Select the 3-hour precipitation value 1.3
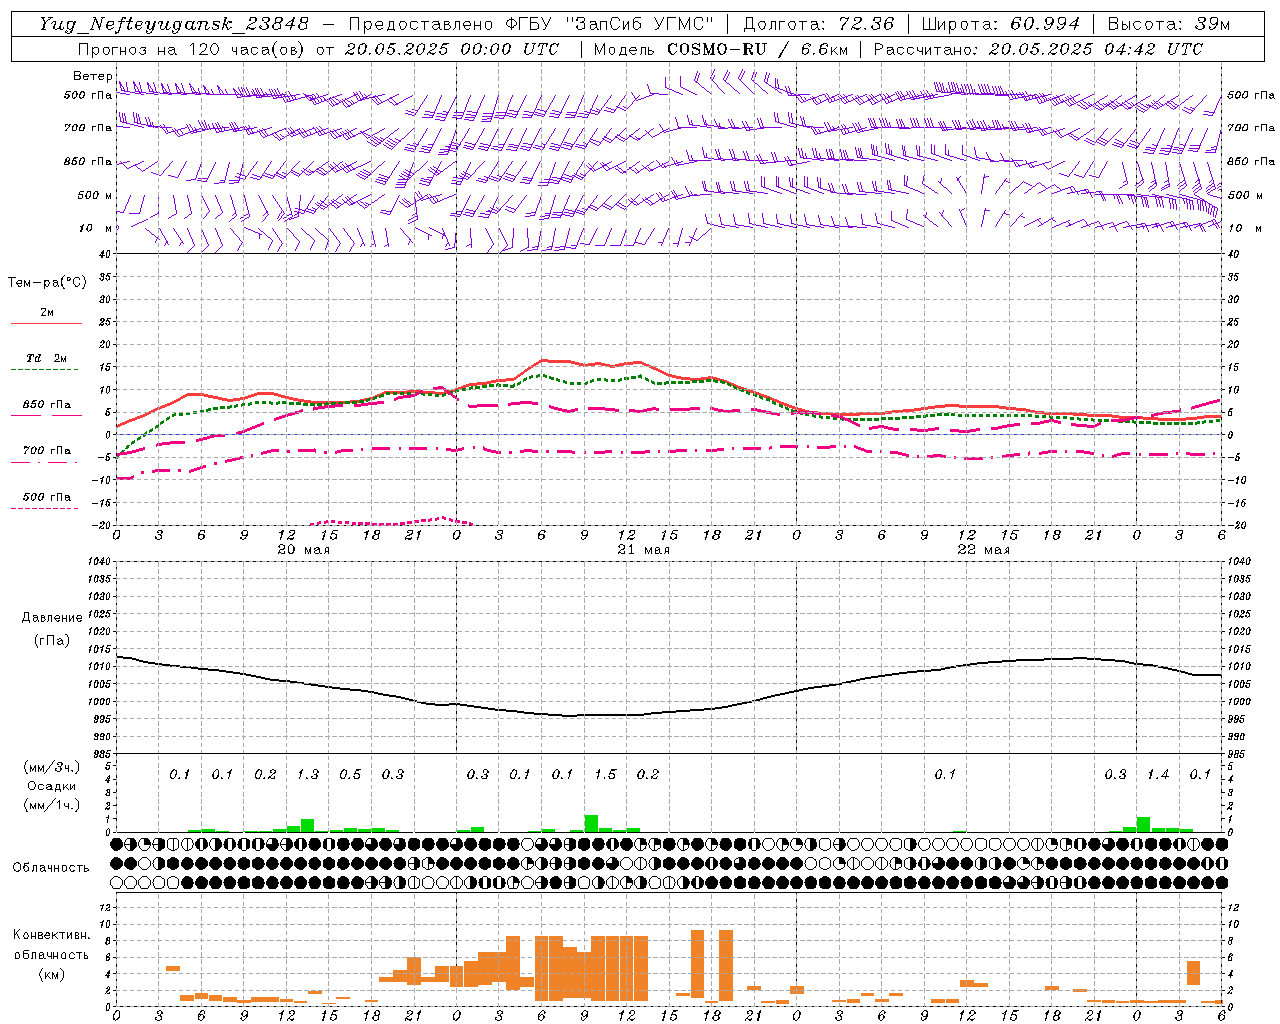 [308, 775]
